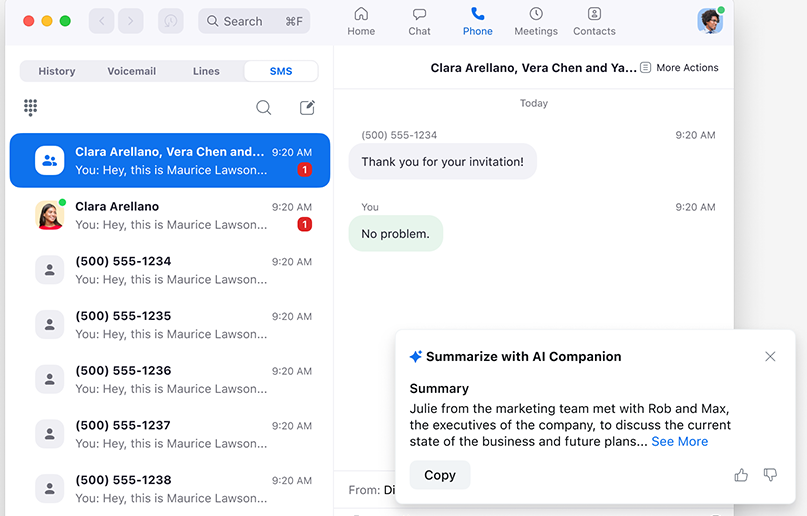Open profile avatar menu
This screenshot has height=516, width=807.
pyautogui.click(x=710, y=21)
